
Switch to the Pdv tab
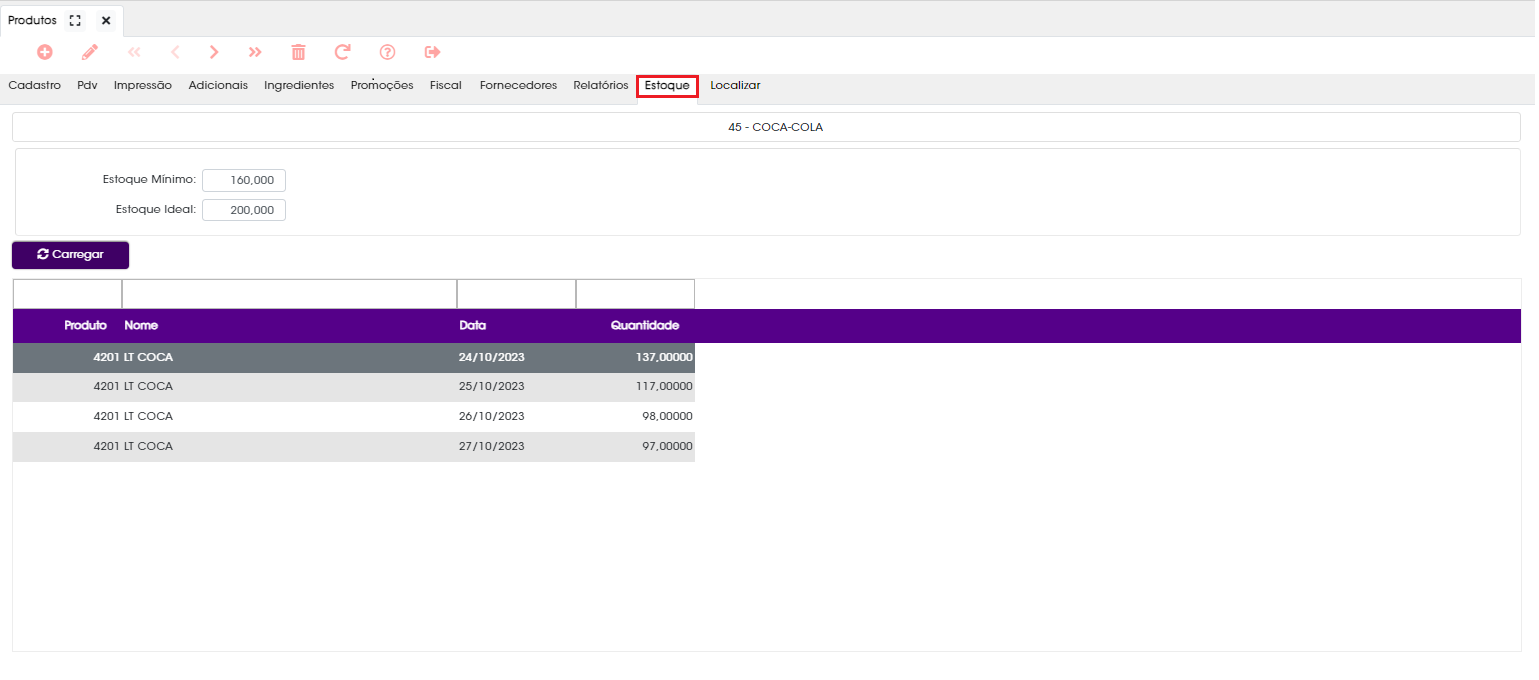click(x=87, y=86)
